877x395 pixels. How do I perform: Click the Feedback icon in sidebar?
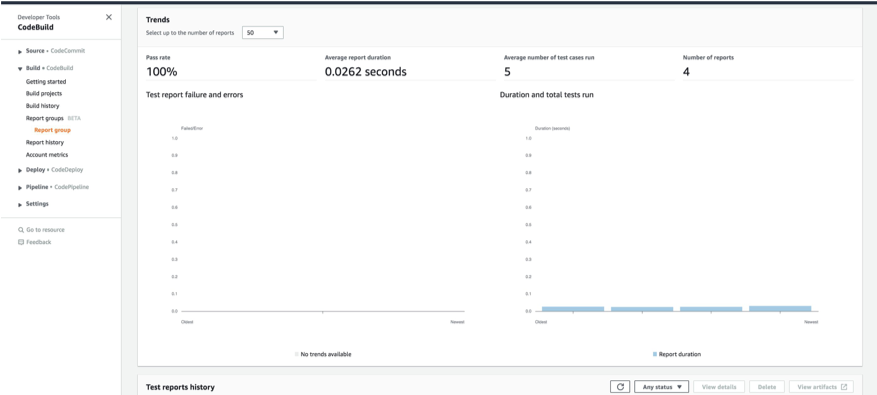(21, 242)
